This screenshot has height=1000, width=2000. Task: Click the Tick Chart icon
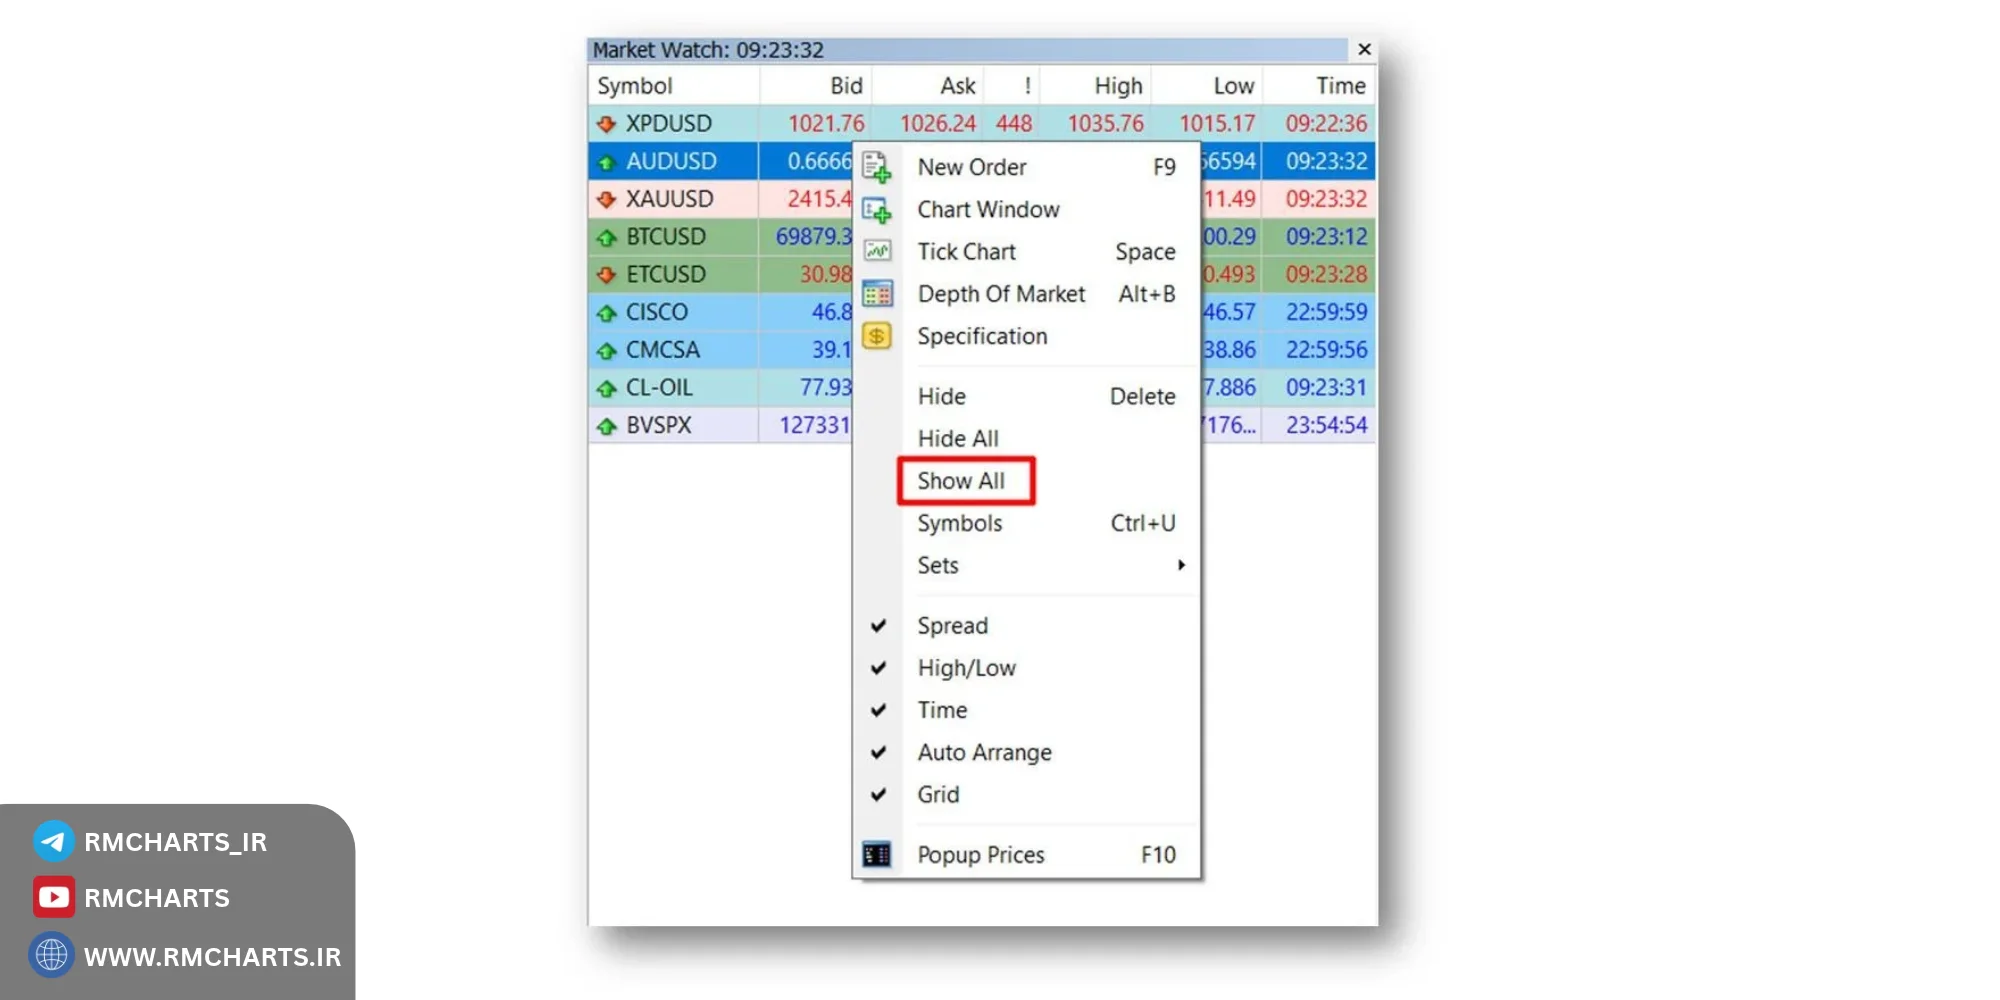tap(877, 251)
